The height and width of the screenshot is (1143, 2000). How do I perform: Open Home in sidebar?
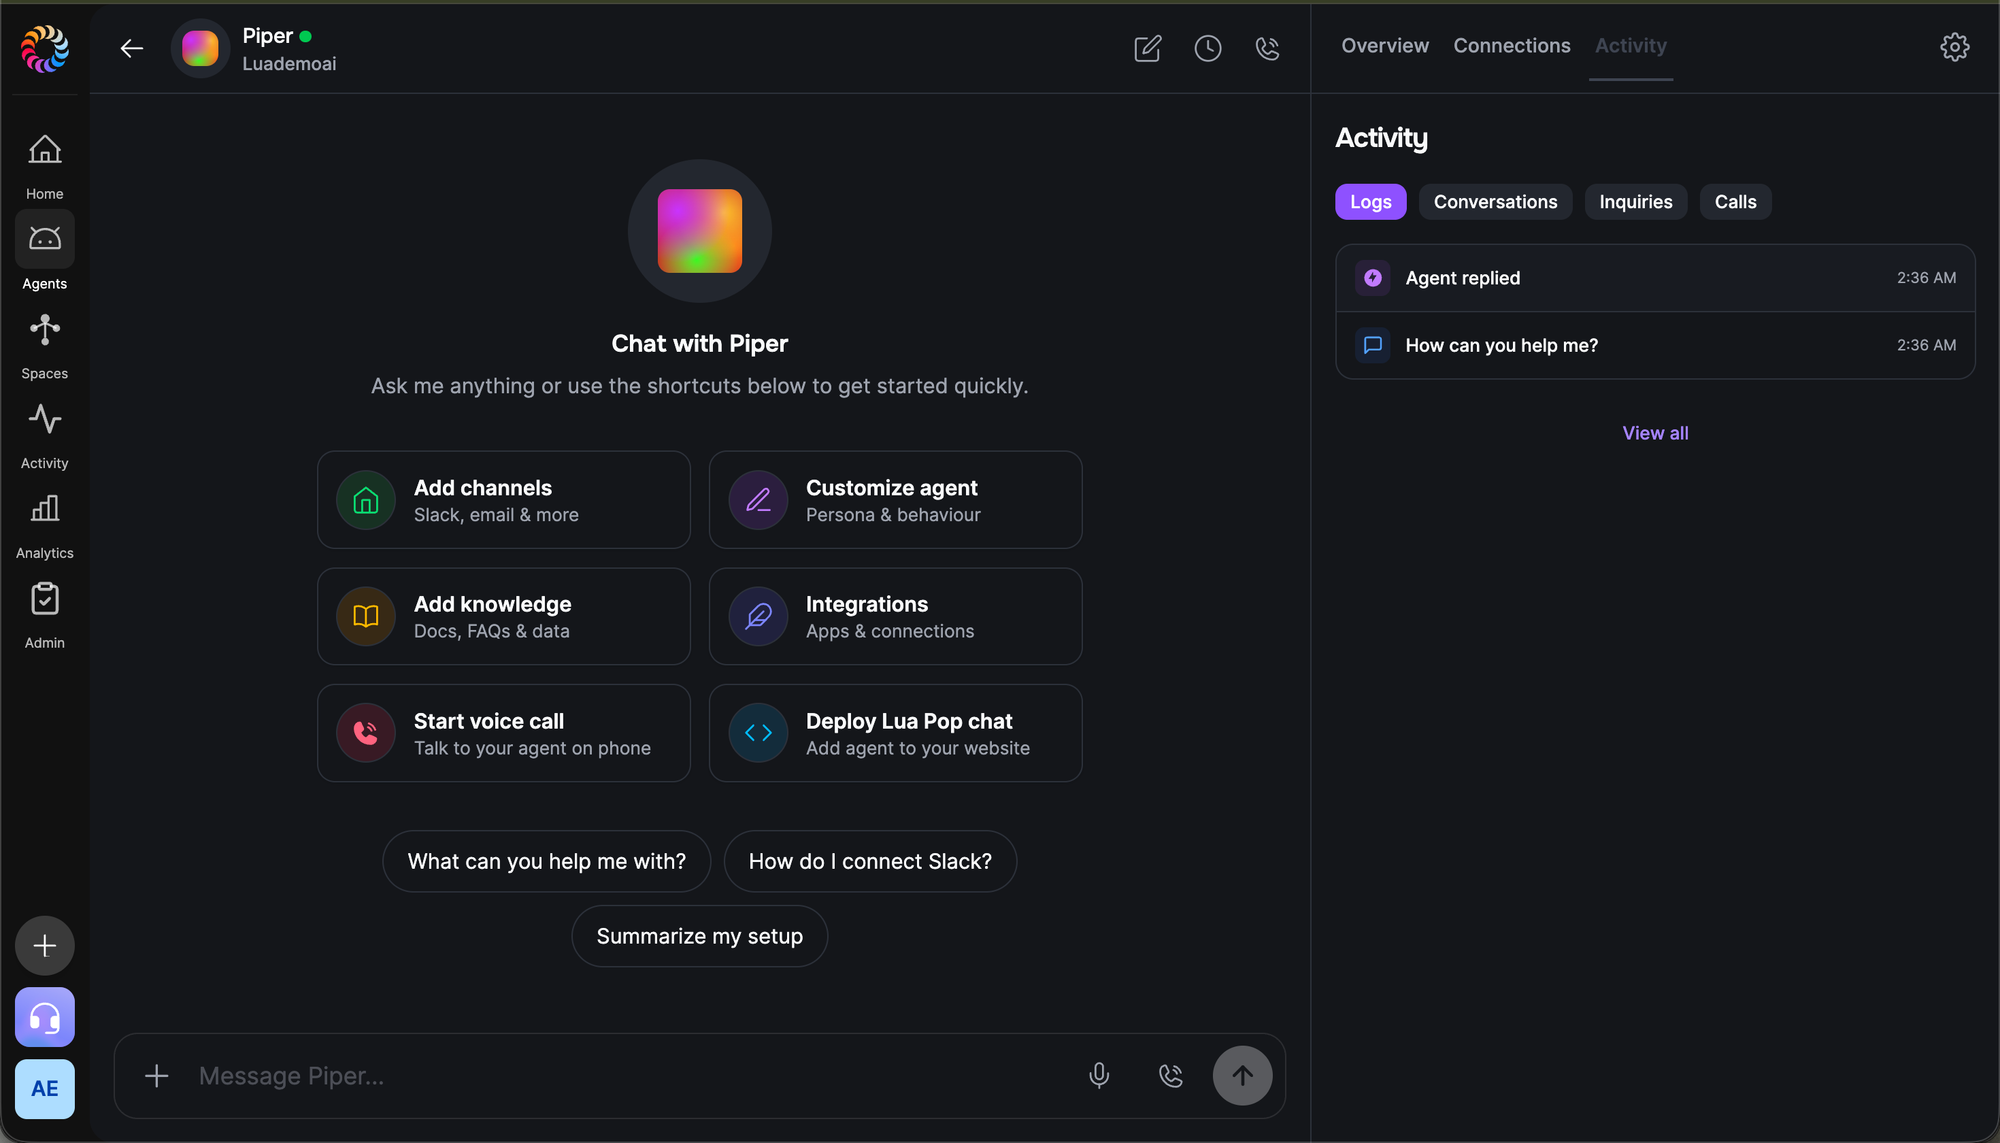pos(45,167)
